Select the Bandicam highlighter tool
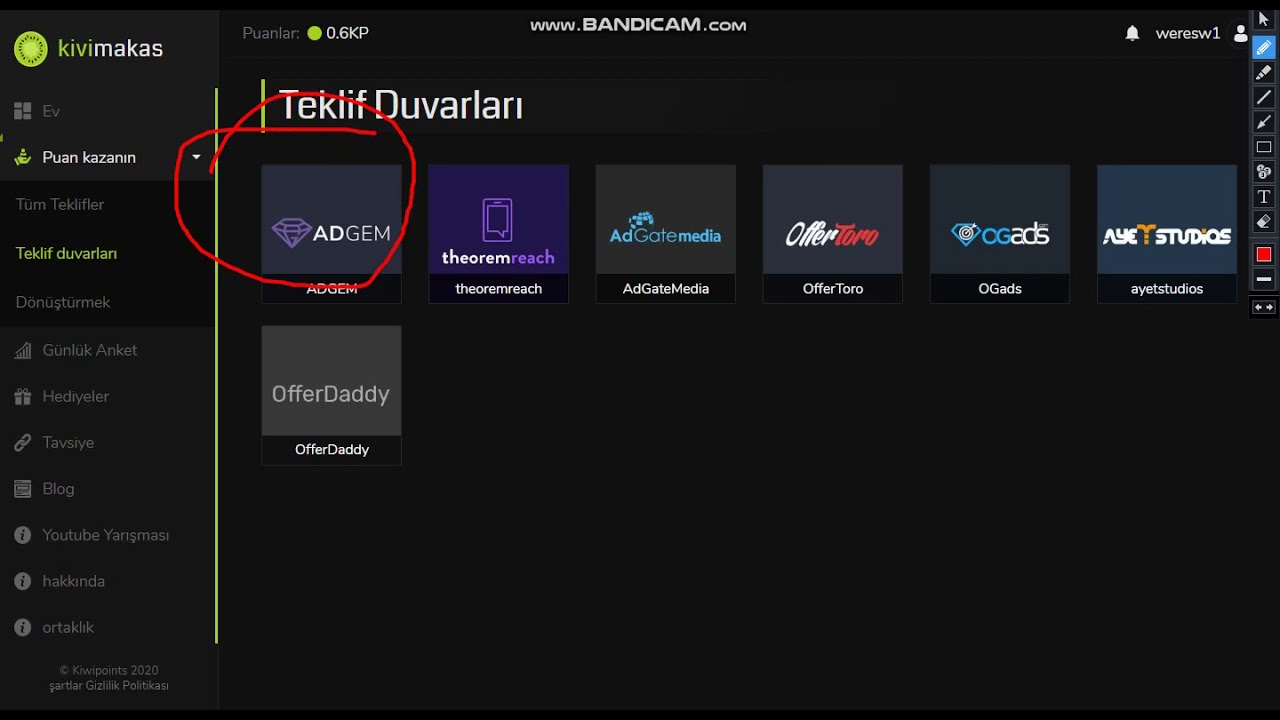This screenshot has height=720, width=1280. pyautogui.click(x=1264, y=72)
